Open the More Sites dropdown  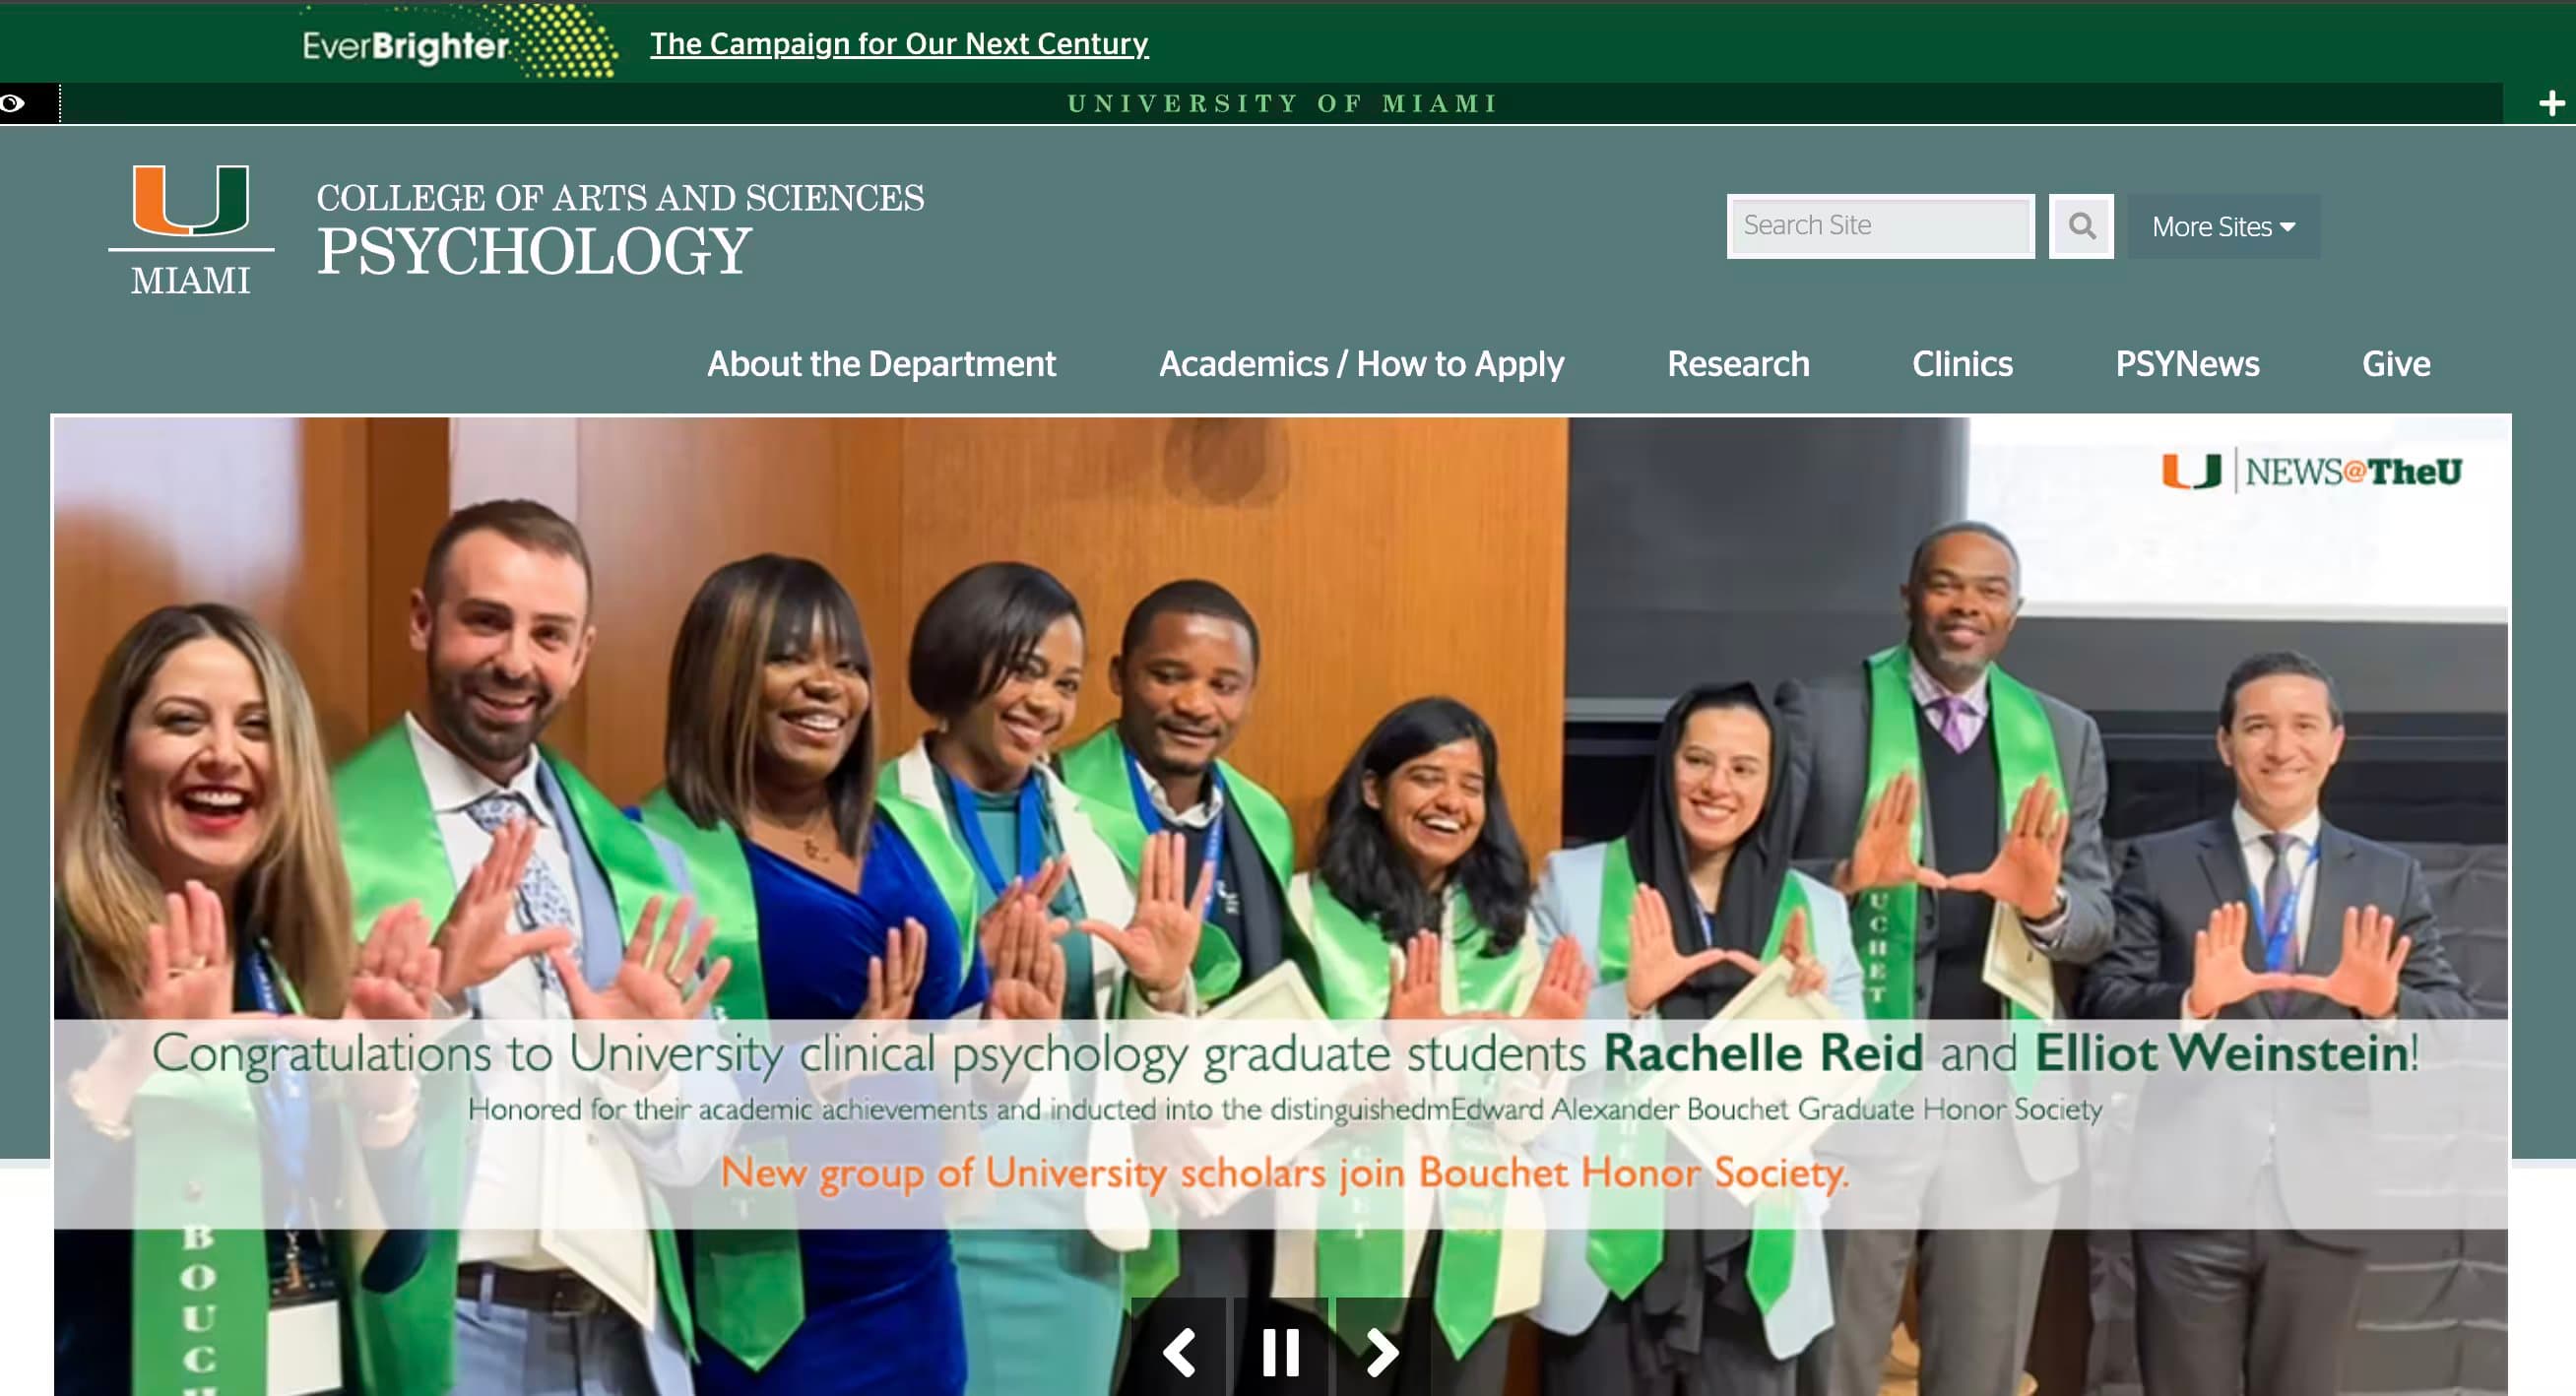2223,227
